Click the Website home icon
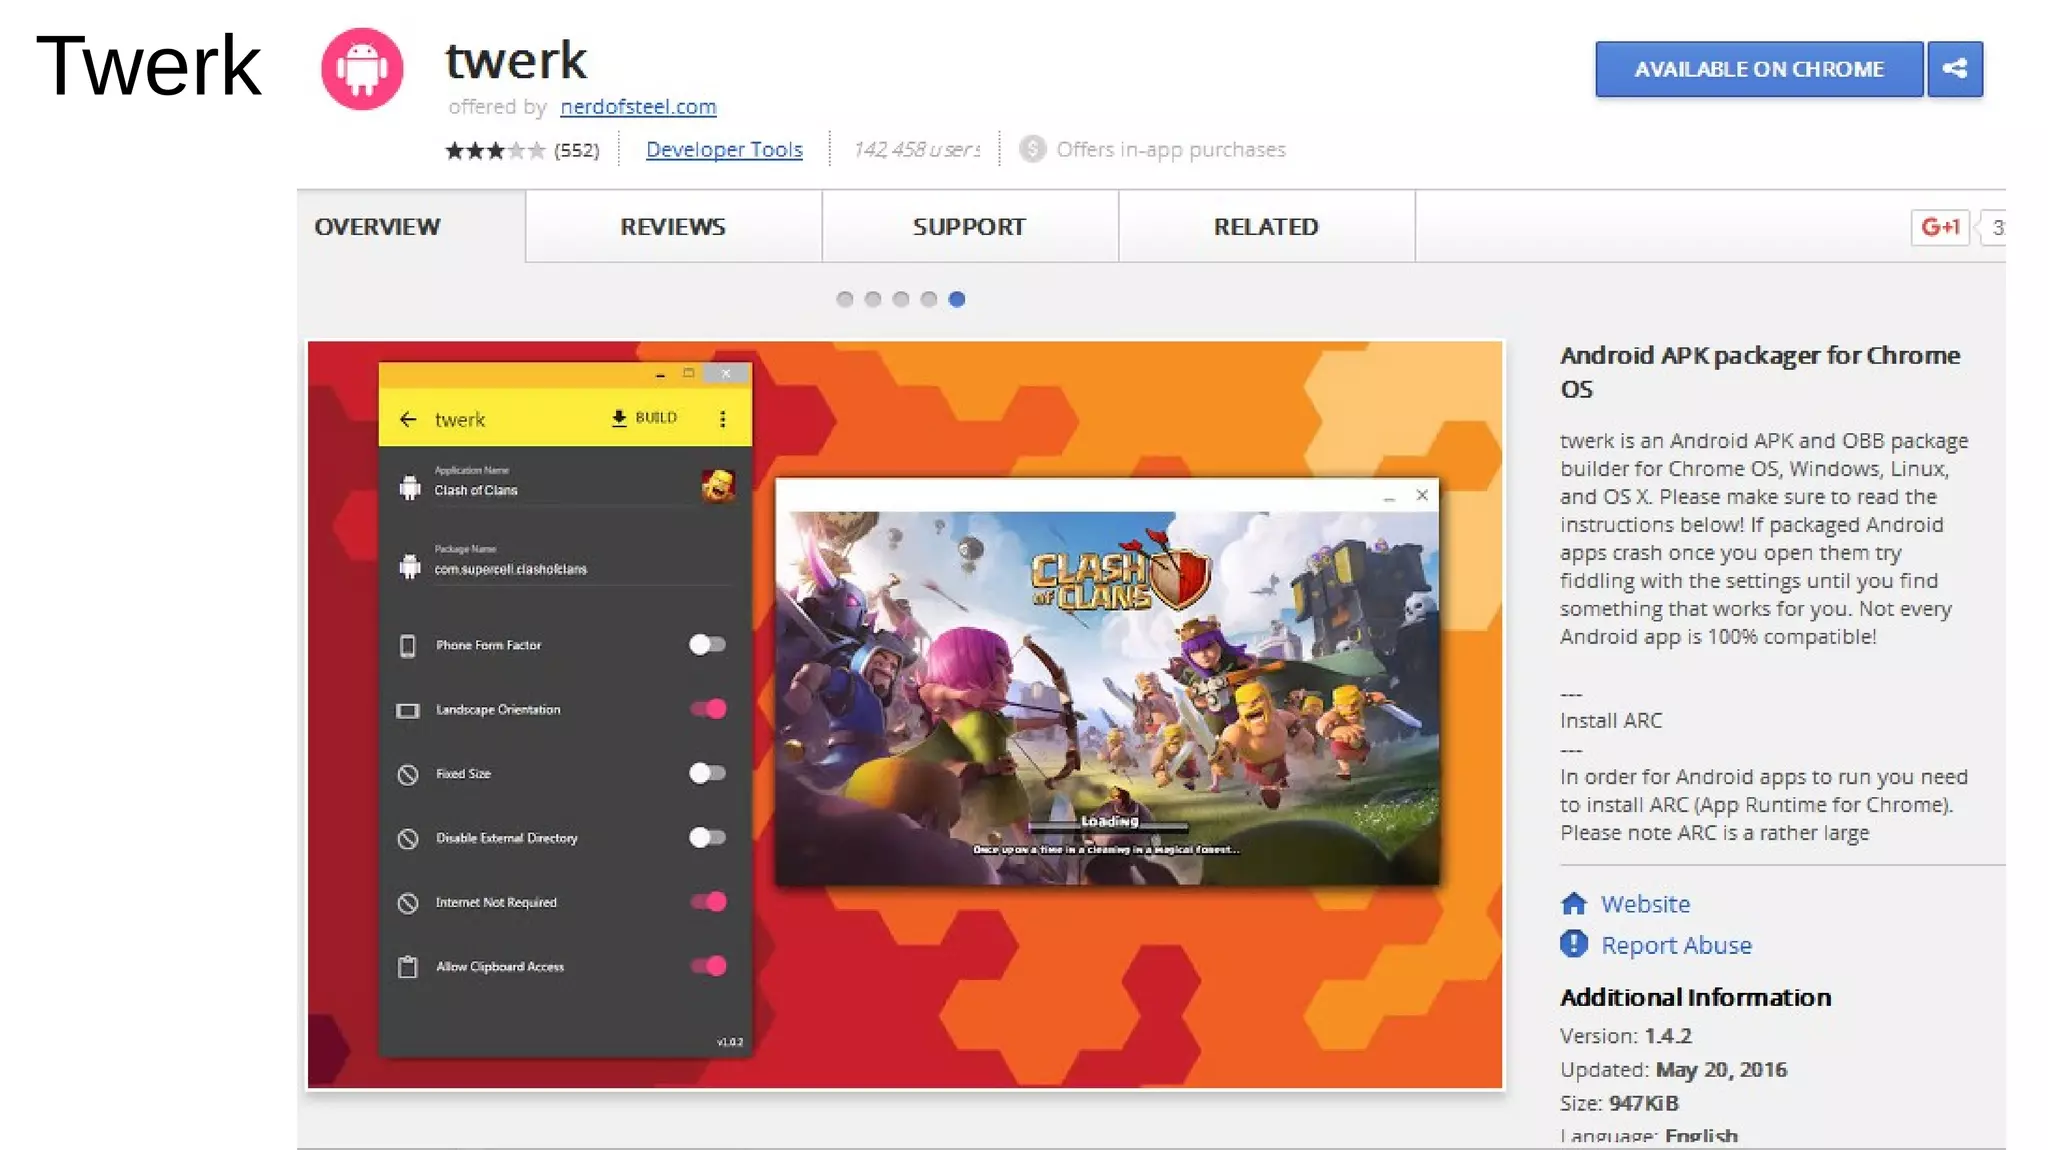The image size is (2048, 1150). pyautogui.click(x=1573, y=904)
